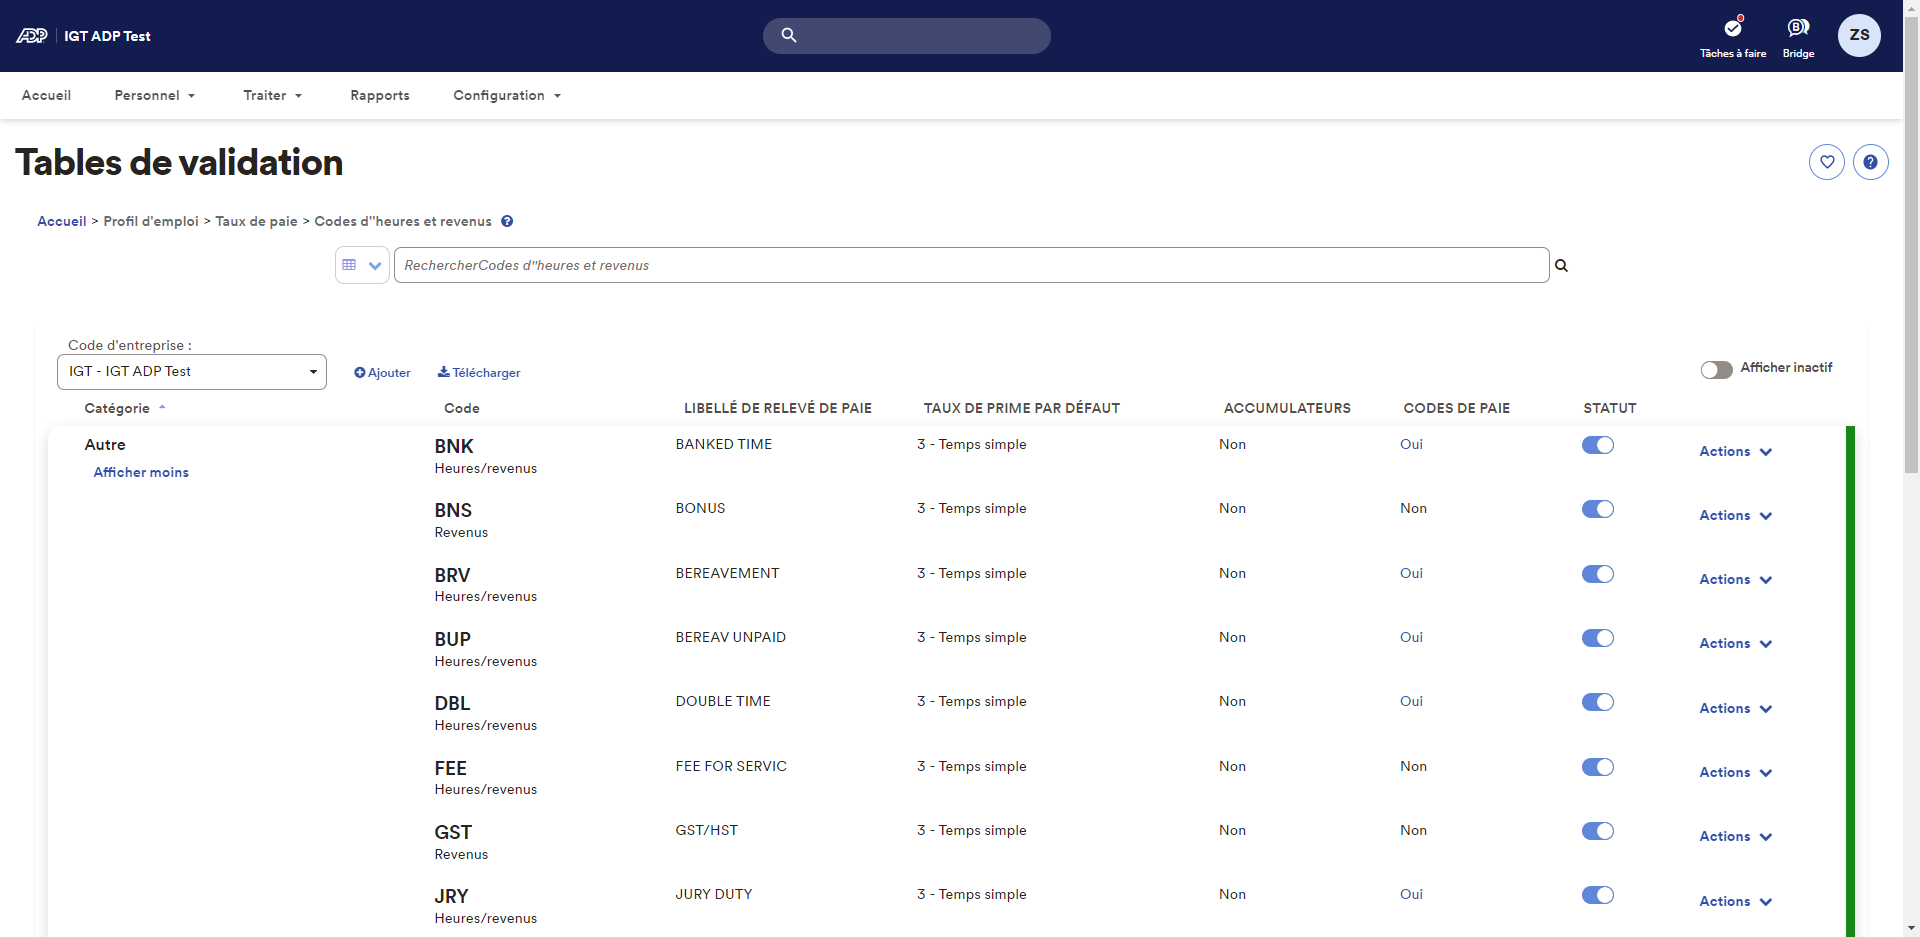Image resolution: width=1920 pixels, height=937 pixels.
Task: Open the Personnel menu
Action: pyautogui.click(x=154, y=96)
